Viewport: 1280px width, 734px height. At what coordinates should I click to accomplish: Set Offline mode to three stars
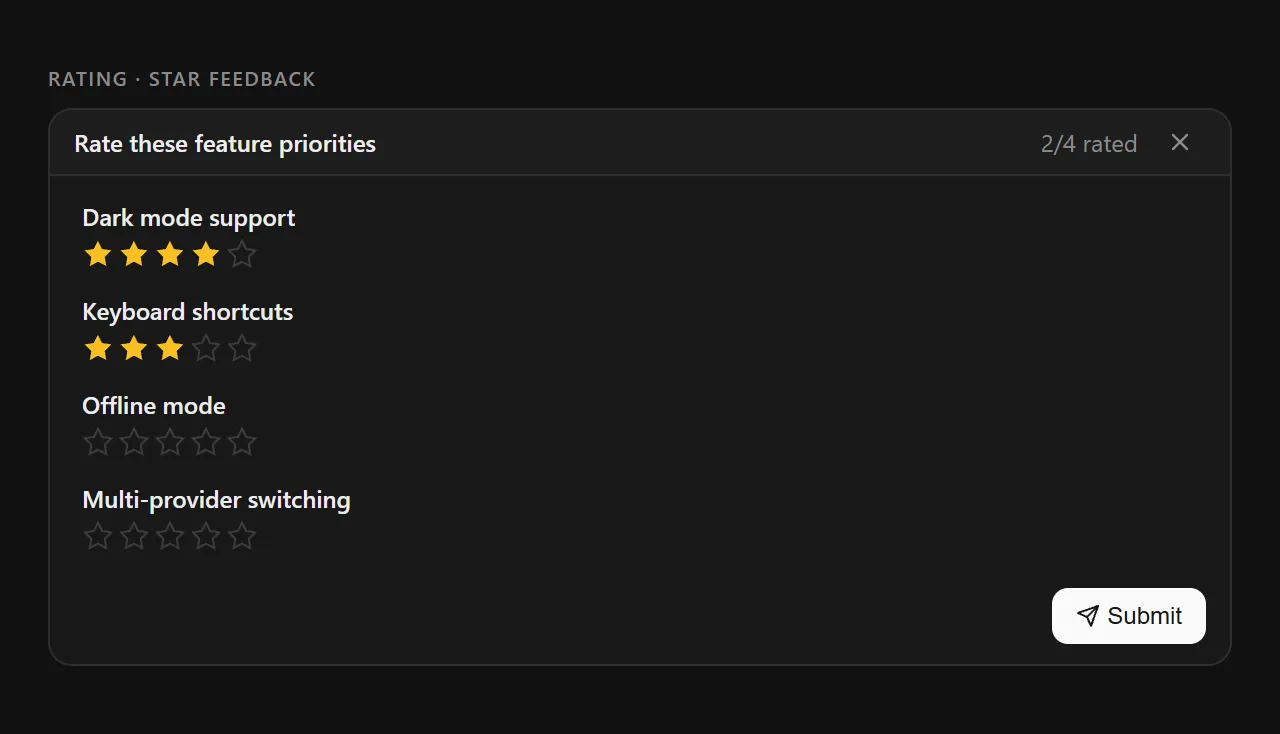(170, 443)
